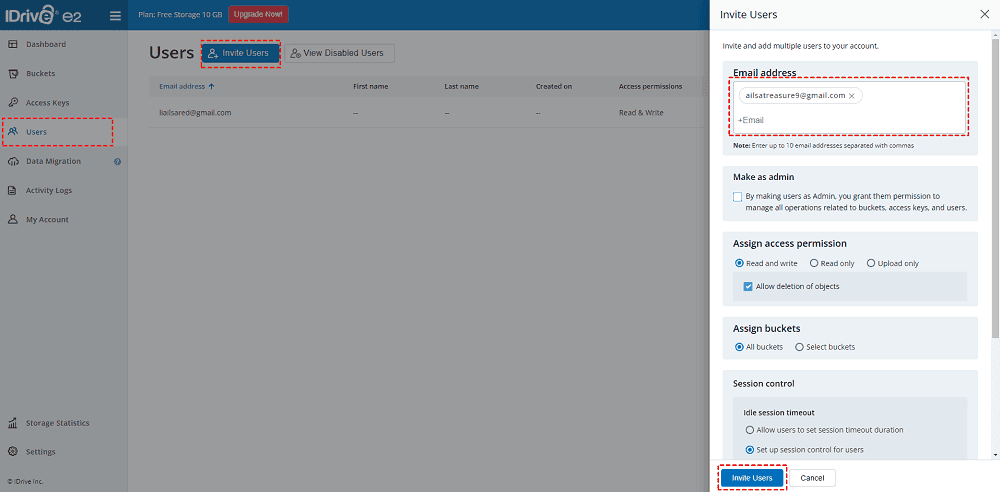Screen dimensions: 1000x492
Task: Click the IDrive e2 logo
Action: [x=45, y=15]
